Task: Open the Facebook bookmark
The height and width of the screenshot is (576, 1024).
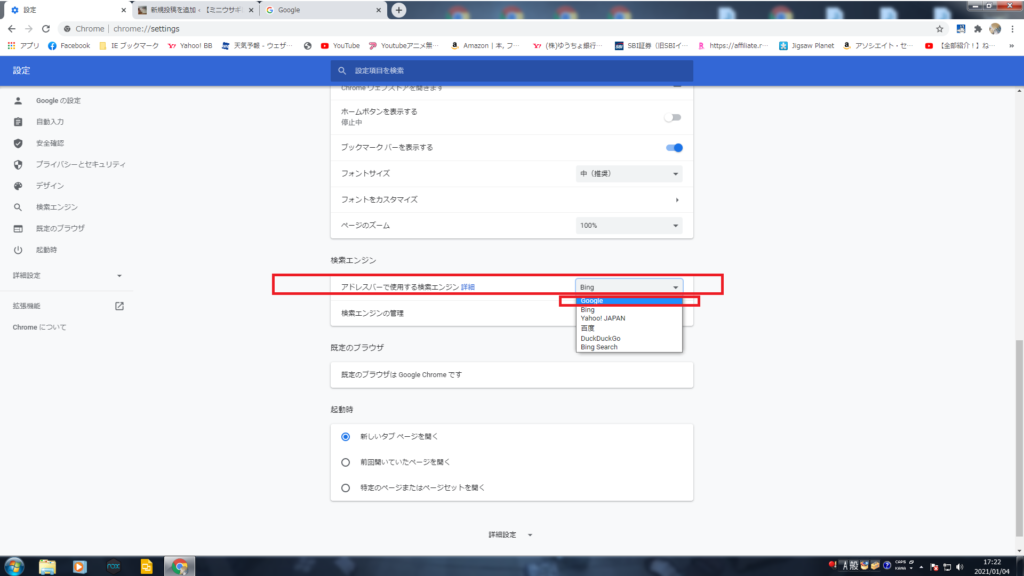Action: (x=69, y=45)
